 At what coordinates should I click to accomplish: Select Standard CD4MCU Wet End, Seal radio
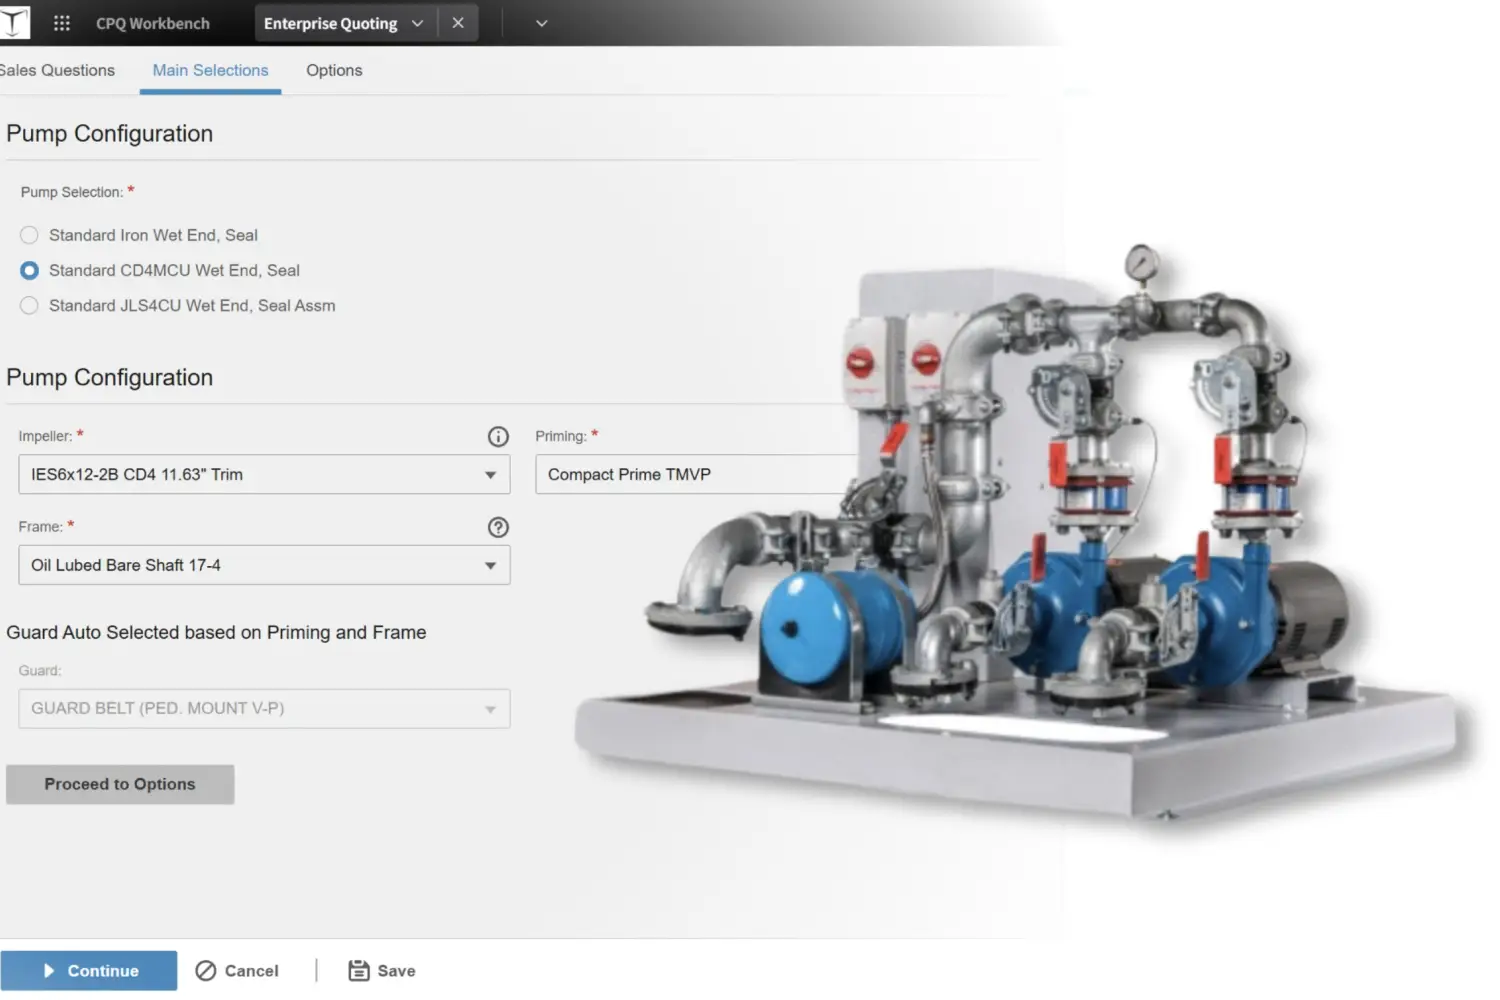(x=29, y=270)
